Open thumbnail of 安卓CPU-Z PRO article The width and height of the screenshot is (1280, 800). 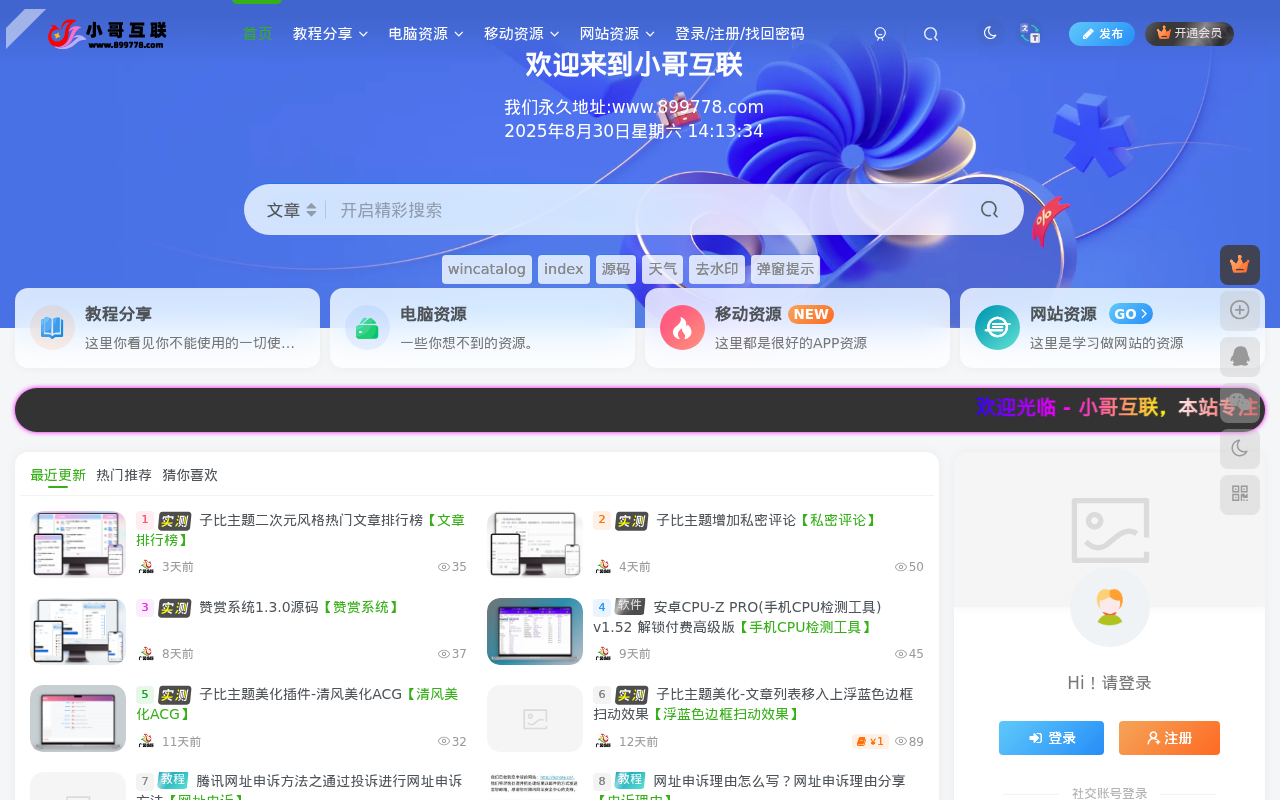click(535, 631)
